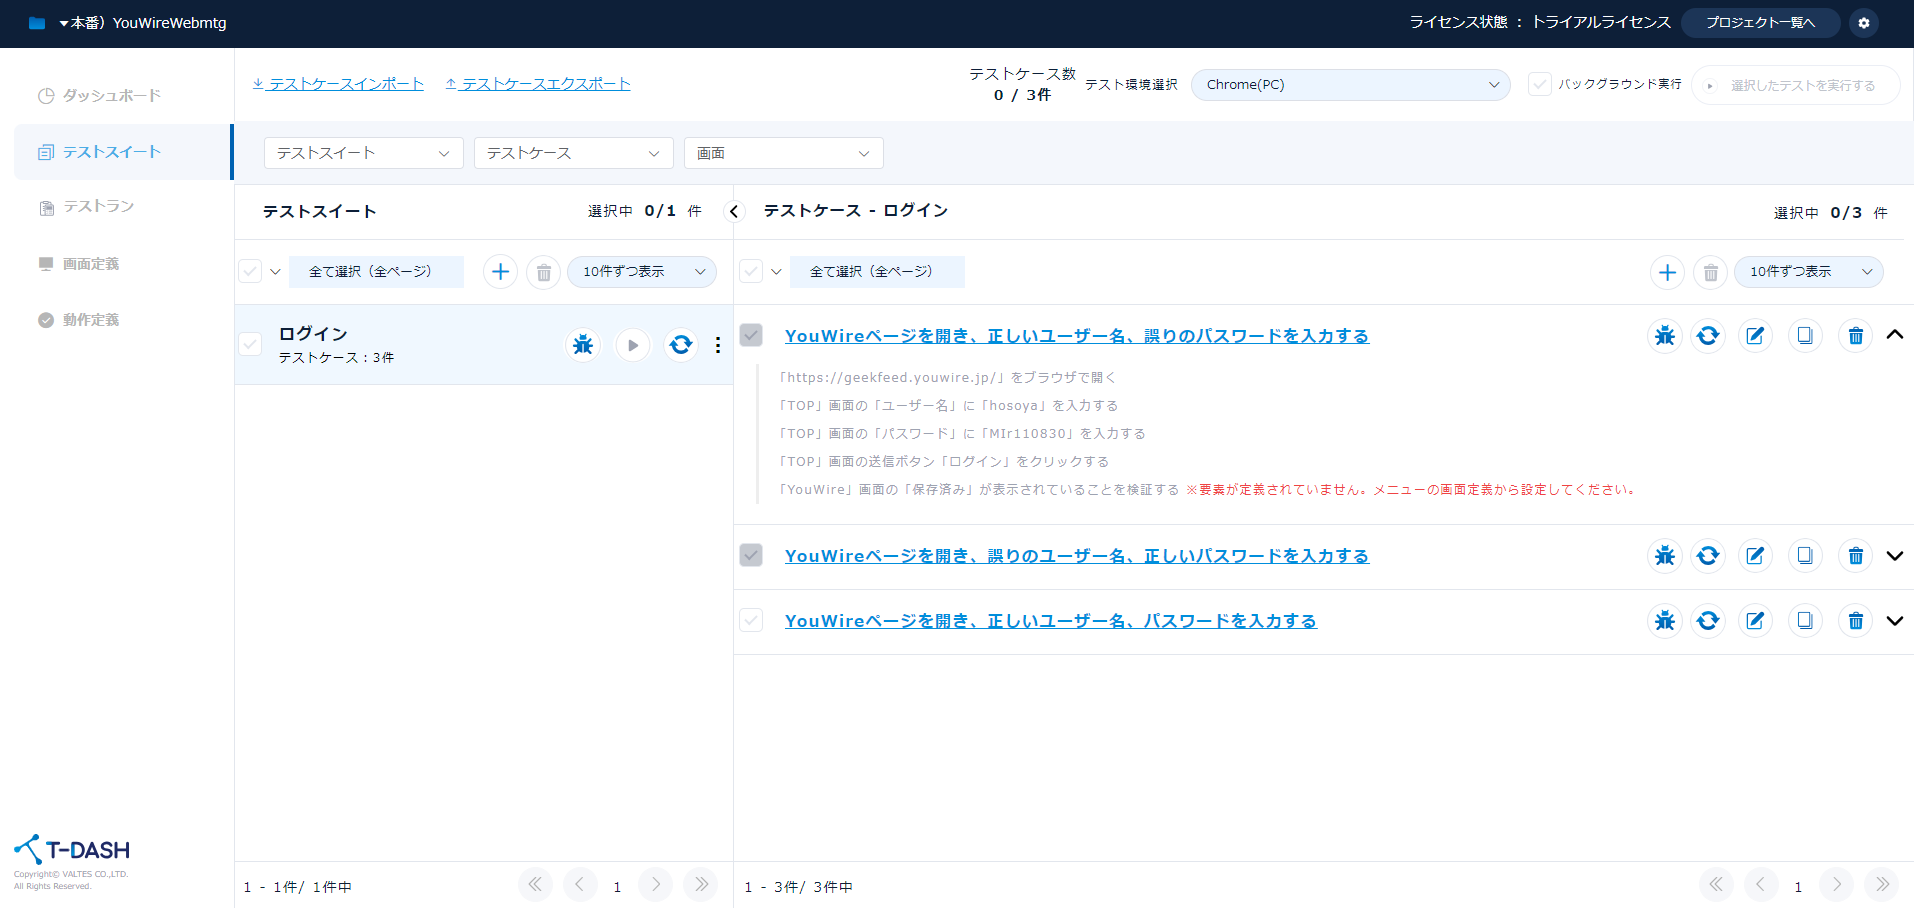This screenshot has width=1914, height=908.
Task: Toggle バックグラウンド実行 checkbox
Action: pos(1540,84)
